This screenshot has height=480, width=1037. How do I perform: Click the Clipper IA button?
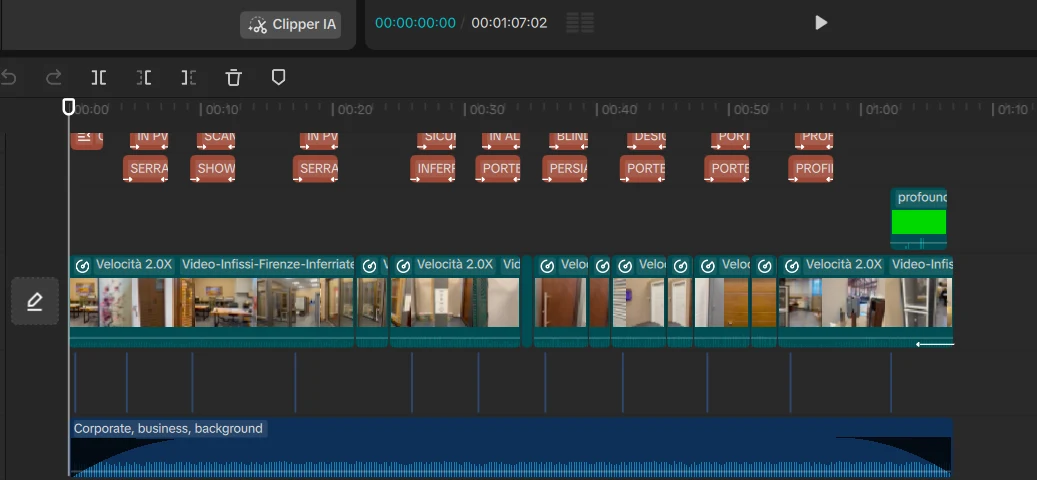tap(290, 25)
